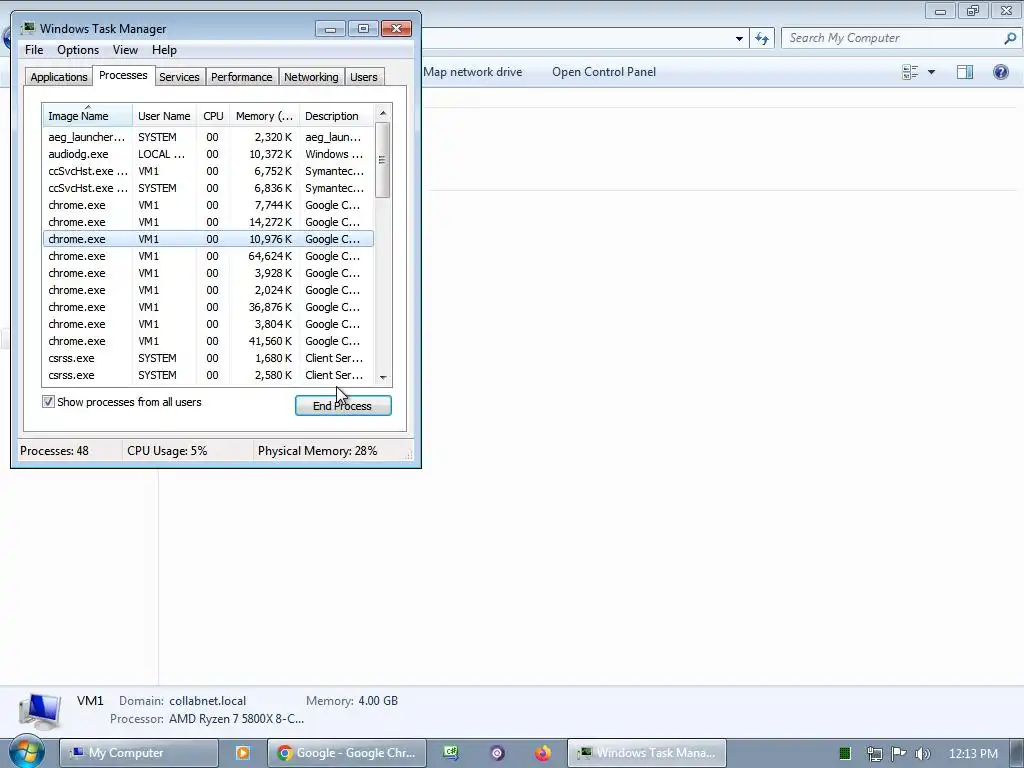This screenshot has width=1024, height=768.
Task: Select chrome.exe row using 41,560 K
Action: coord(208,341)
